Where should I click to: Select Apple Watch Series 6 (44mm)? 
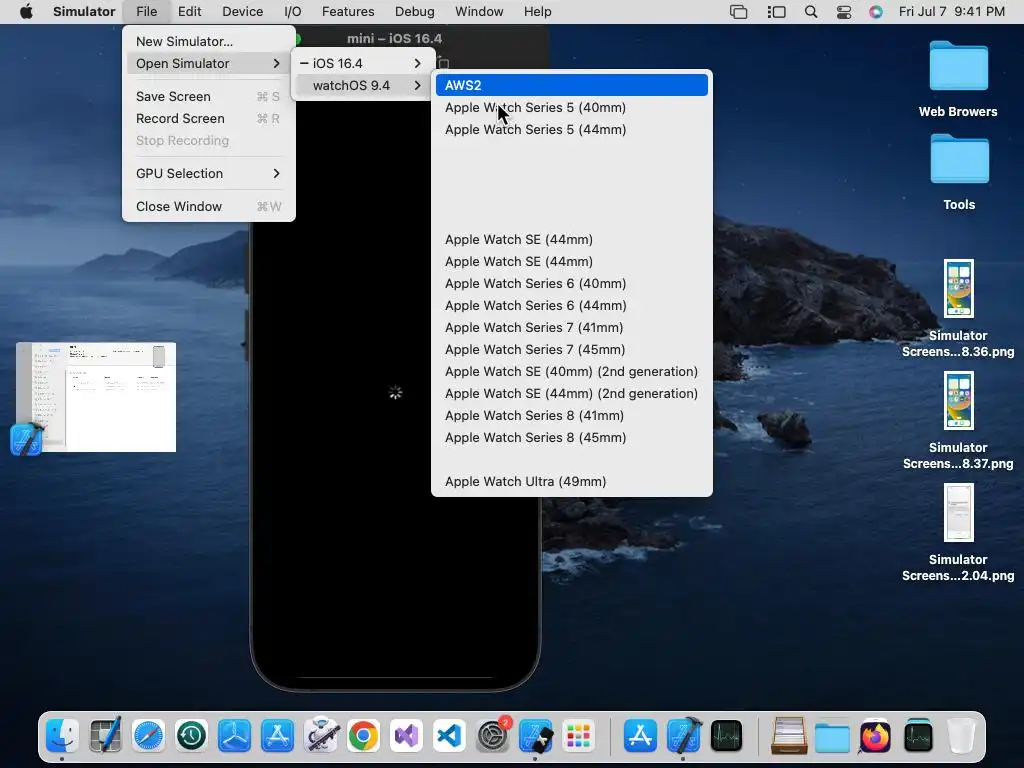coord(571,306)
